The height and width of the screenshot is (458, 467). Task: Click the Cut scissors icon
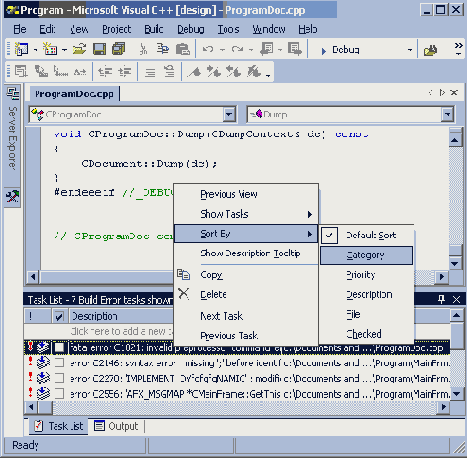point(143,49)
